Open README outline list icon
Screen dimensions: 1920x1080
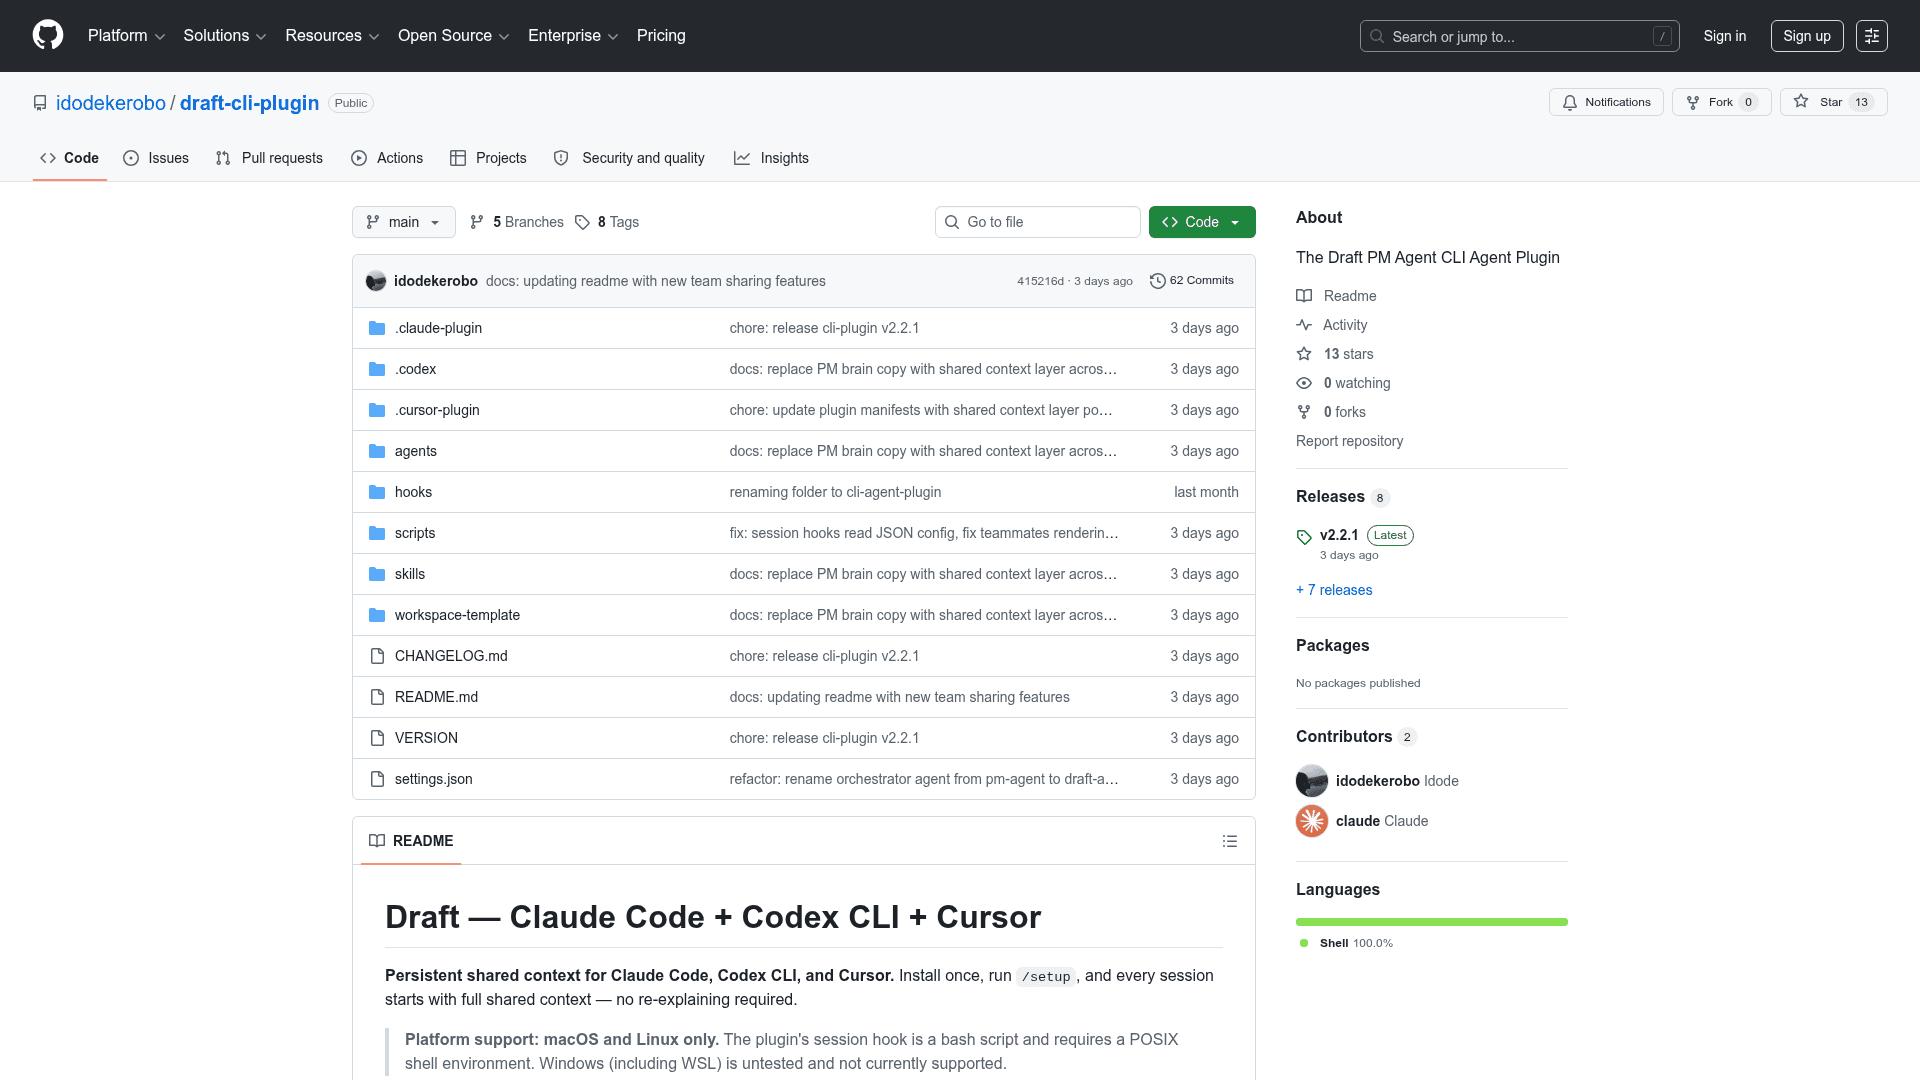coord(1230,841)
